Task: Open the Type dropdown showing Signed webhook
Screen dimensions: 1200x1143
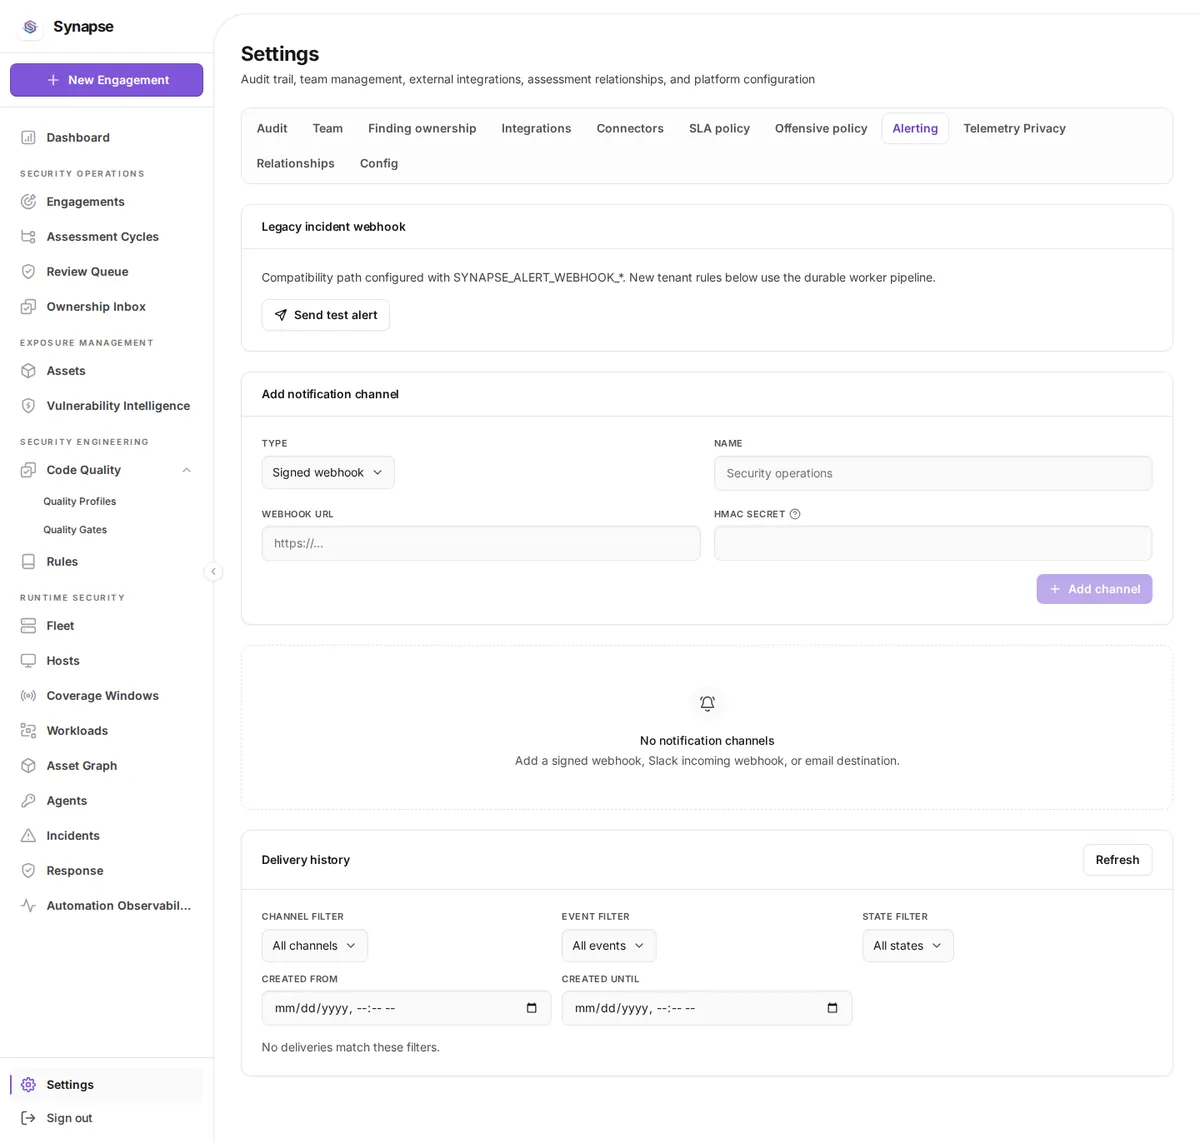Action: (x=328, y=472)
